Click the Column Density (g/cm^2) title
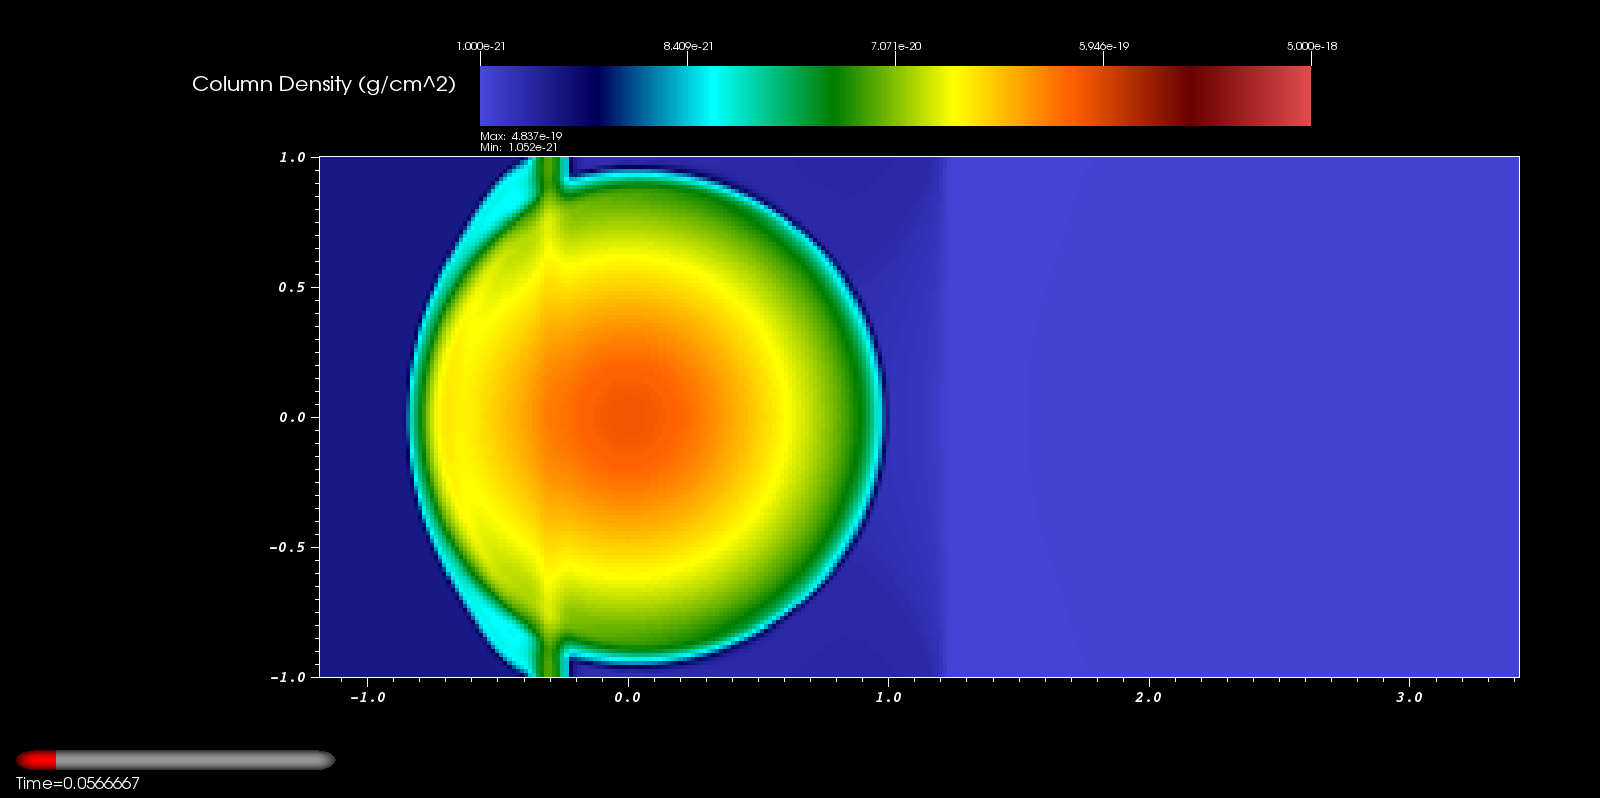The height and width of the screenshot is (798, 1600). coord(323,84)
